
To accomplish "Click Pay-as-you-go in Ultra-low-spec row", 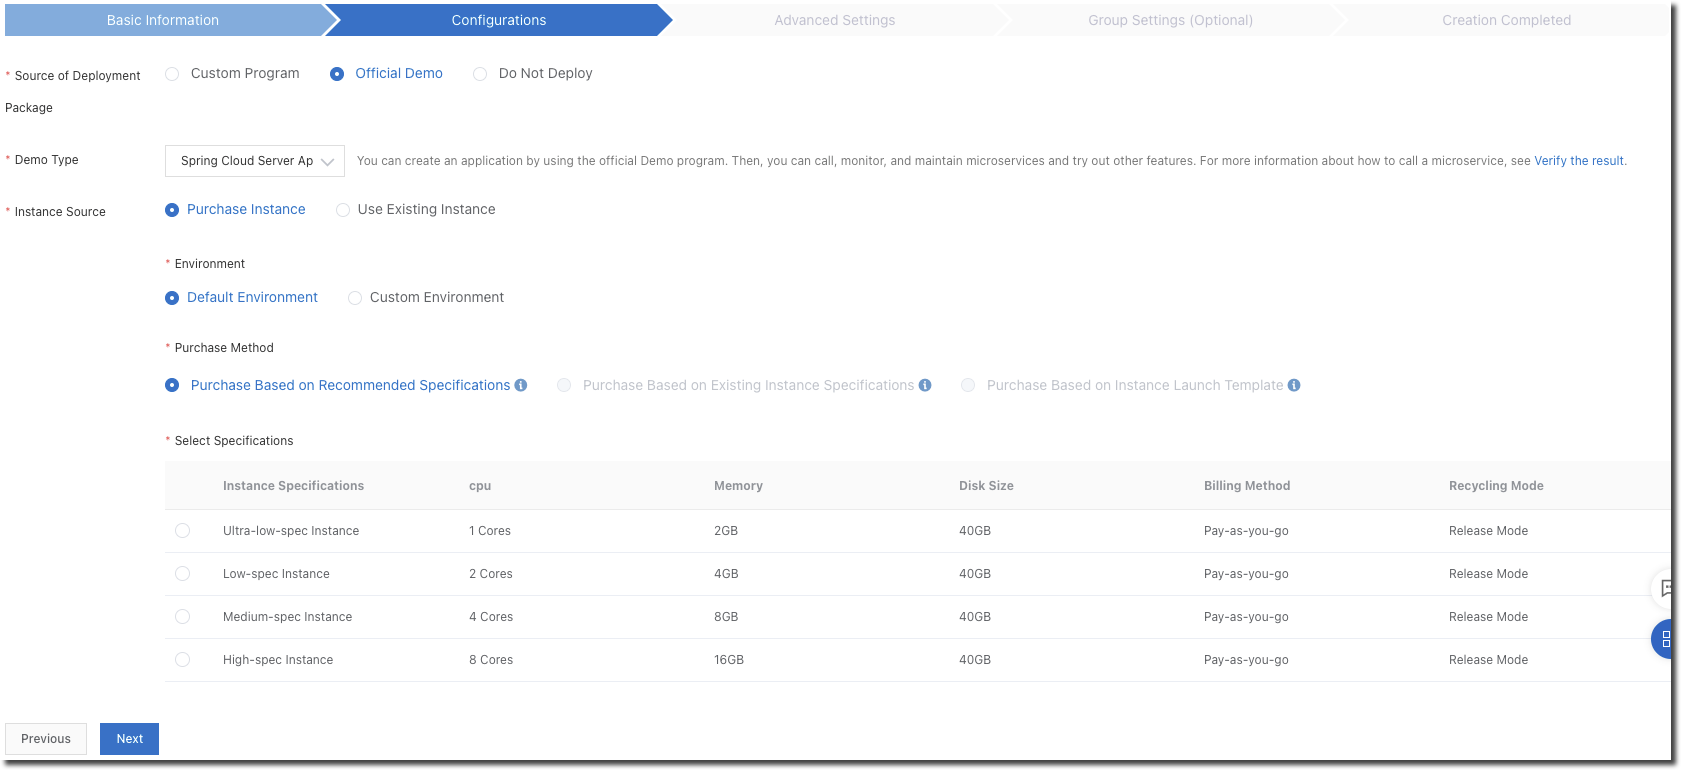I will point(1246,531).
